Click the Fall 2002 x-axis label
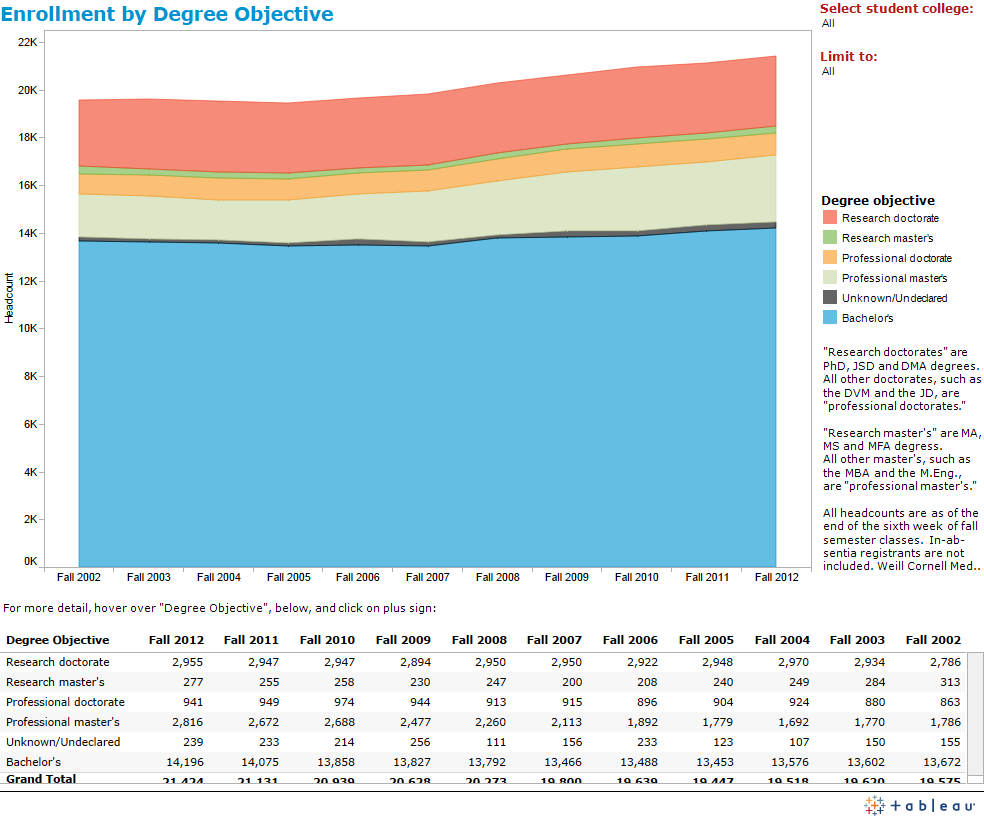 (x=78, y=577)
